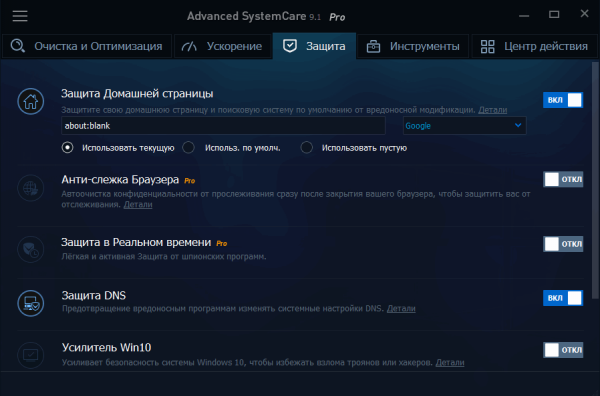The image size is (600, 396).
Task: Click the toolbox icon on the Инструменты tab
Action: tap(373, 47)
